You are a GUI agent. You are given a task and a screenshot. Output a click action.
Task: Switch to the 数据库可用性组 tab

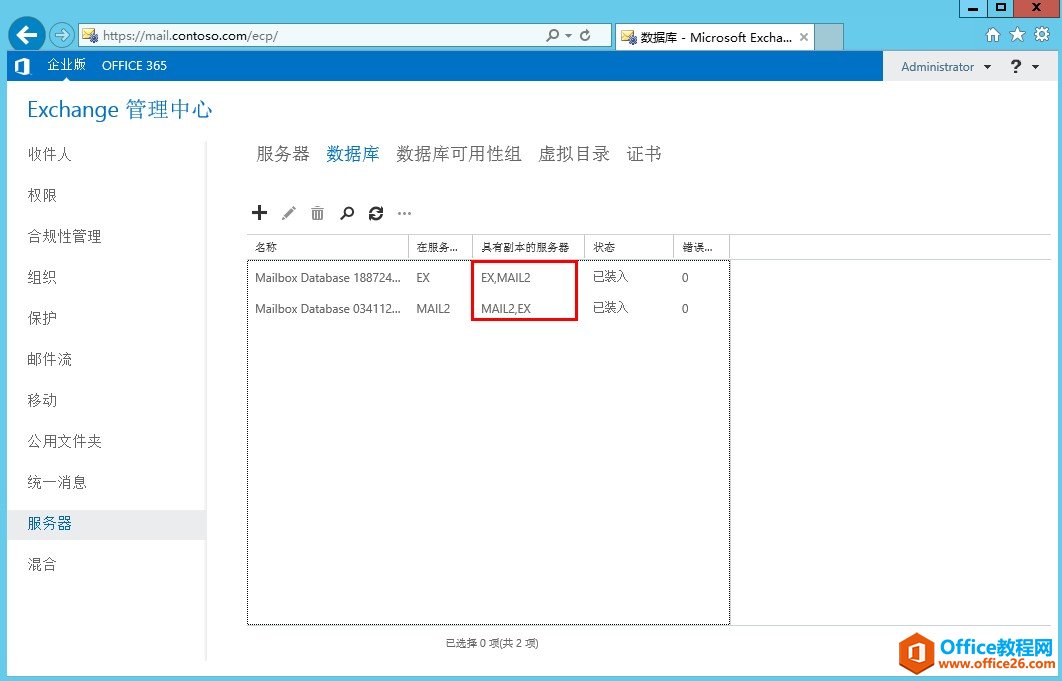point(459,154)
